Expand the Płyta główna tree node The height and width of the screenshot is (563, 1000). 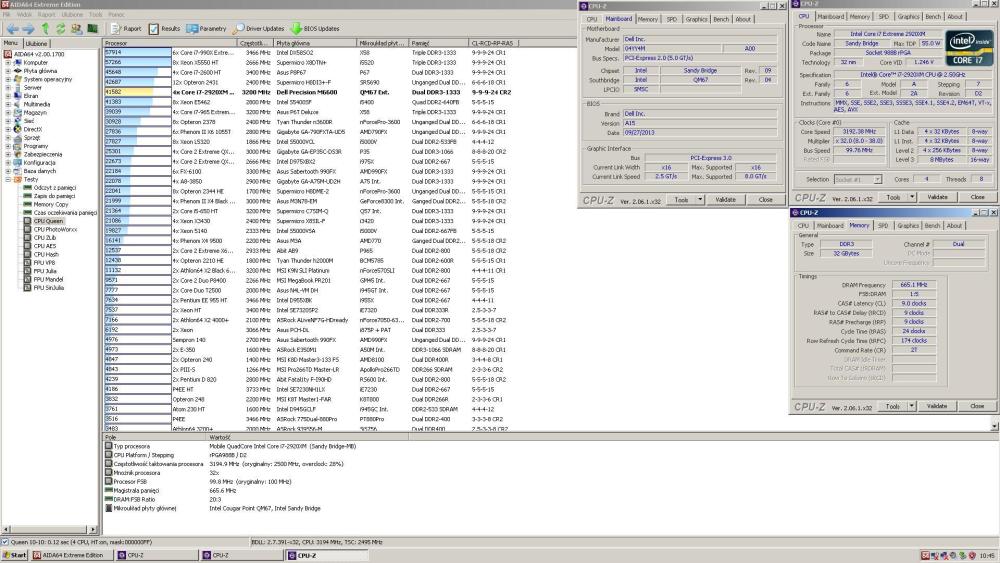point(8,71)
